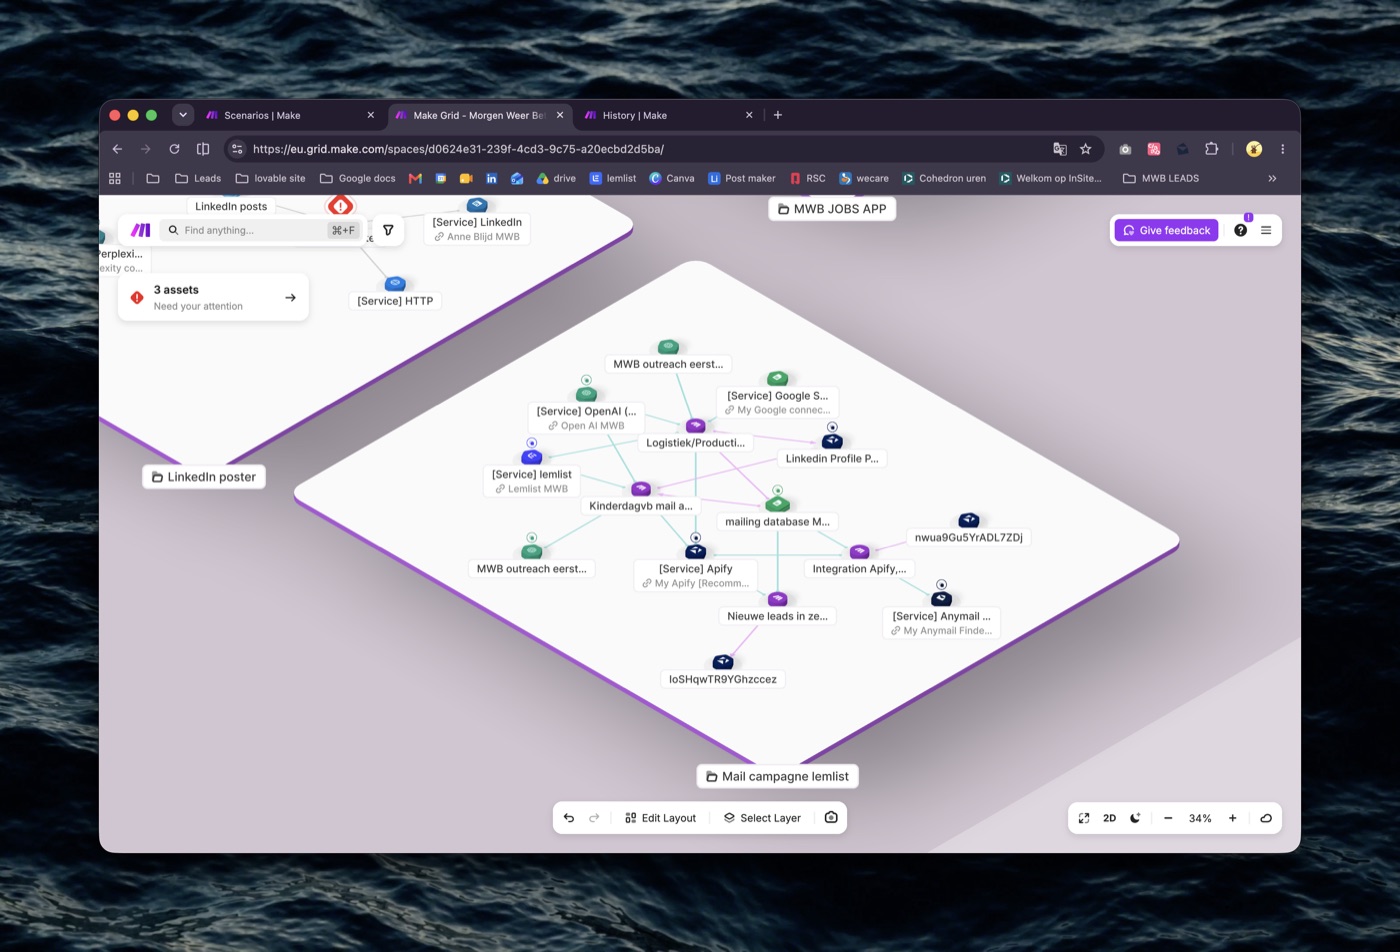The image size is (1400, 952).
Task: Click the Make logo in the search panel
Action: click(141, 230)
